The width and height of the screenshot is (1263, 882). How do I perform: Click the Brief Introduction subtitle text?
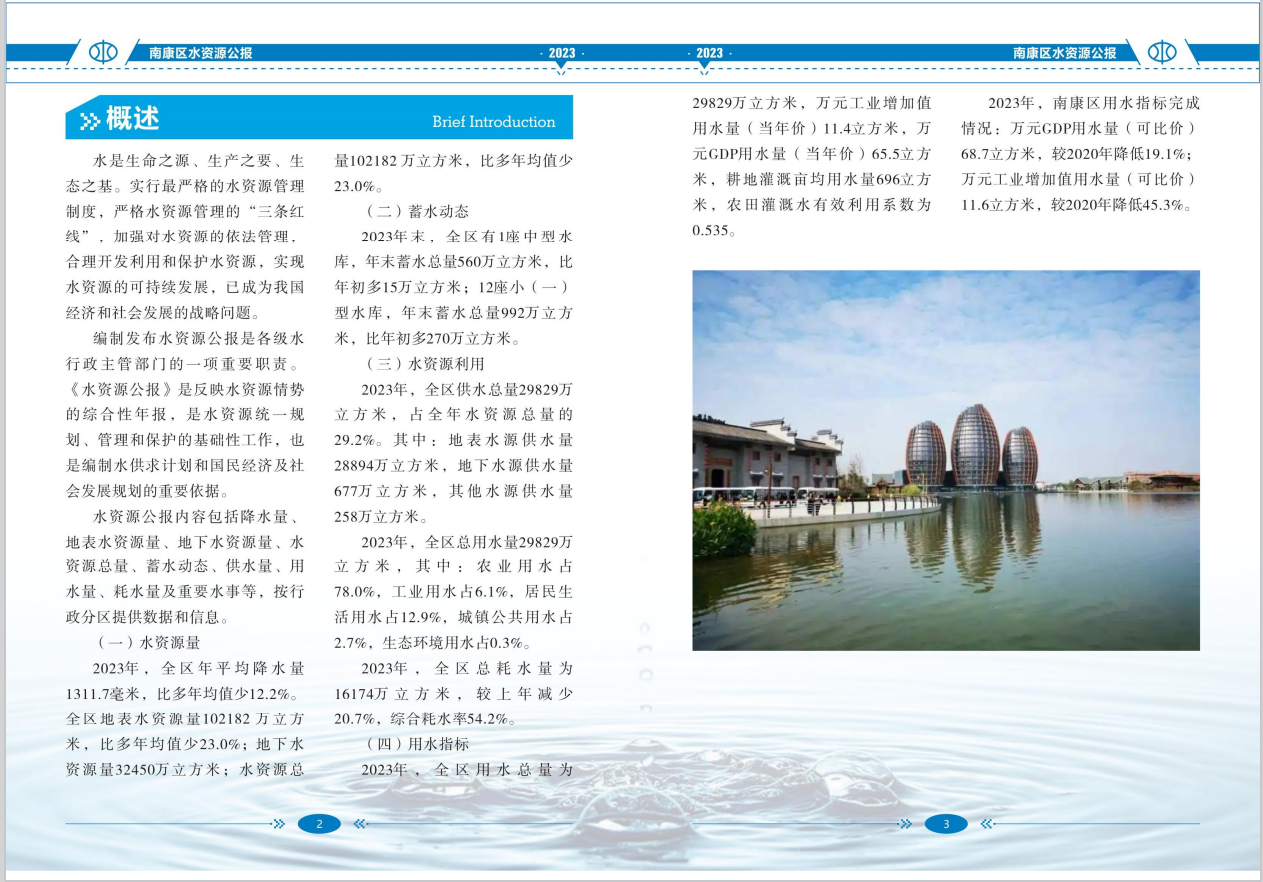pyautogui.click(x=493, y=122)
